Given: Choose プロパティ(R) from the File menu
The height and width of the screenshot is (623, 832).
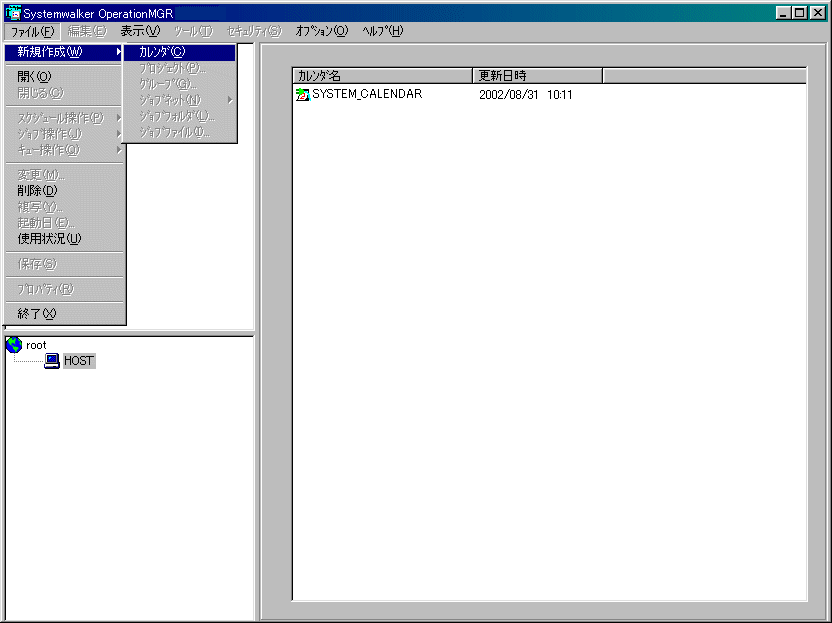Looking at the screenshot, I should [x=65, y=289].
